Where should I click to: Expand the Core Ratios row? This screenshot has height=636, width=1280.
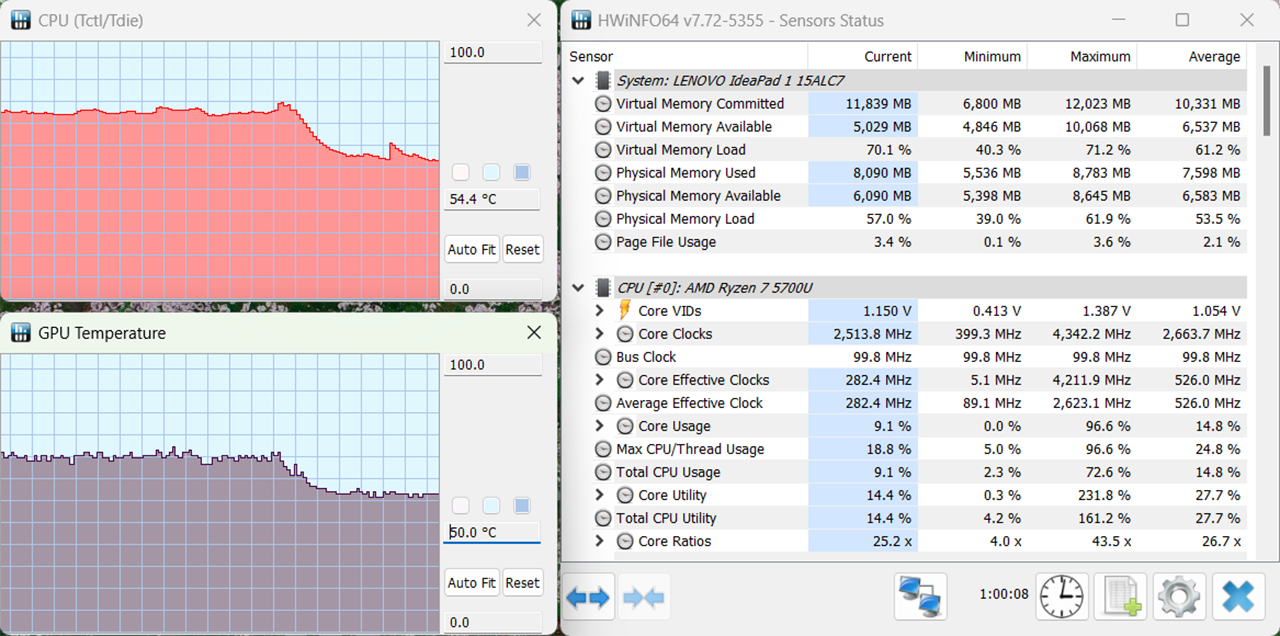point(600,541)
